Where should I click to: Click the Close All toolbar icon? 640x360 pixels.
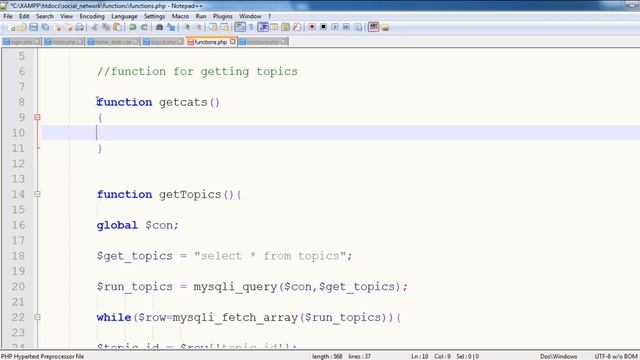[x=69, y=27]
